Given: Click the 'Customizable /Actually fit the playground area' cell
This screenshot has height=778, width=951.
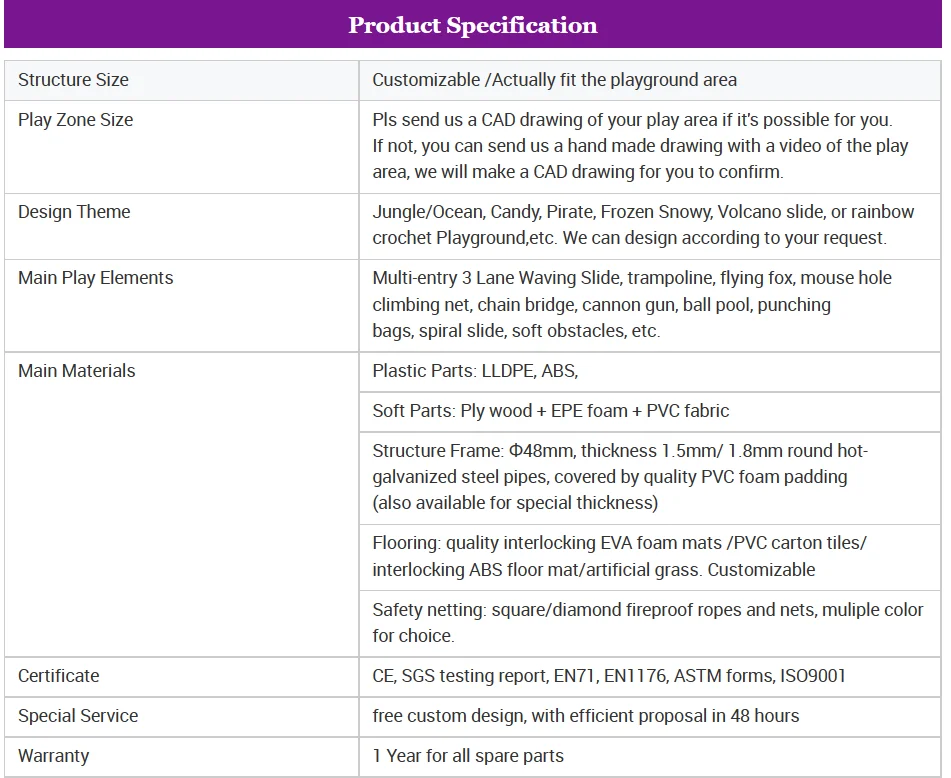Looking at the screenshot, I should [x=554, y=80].
